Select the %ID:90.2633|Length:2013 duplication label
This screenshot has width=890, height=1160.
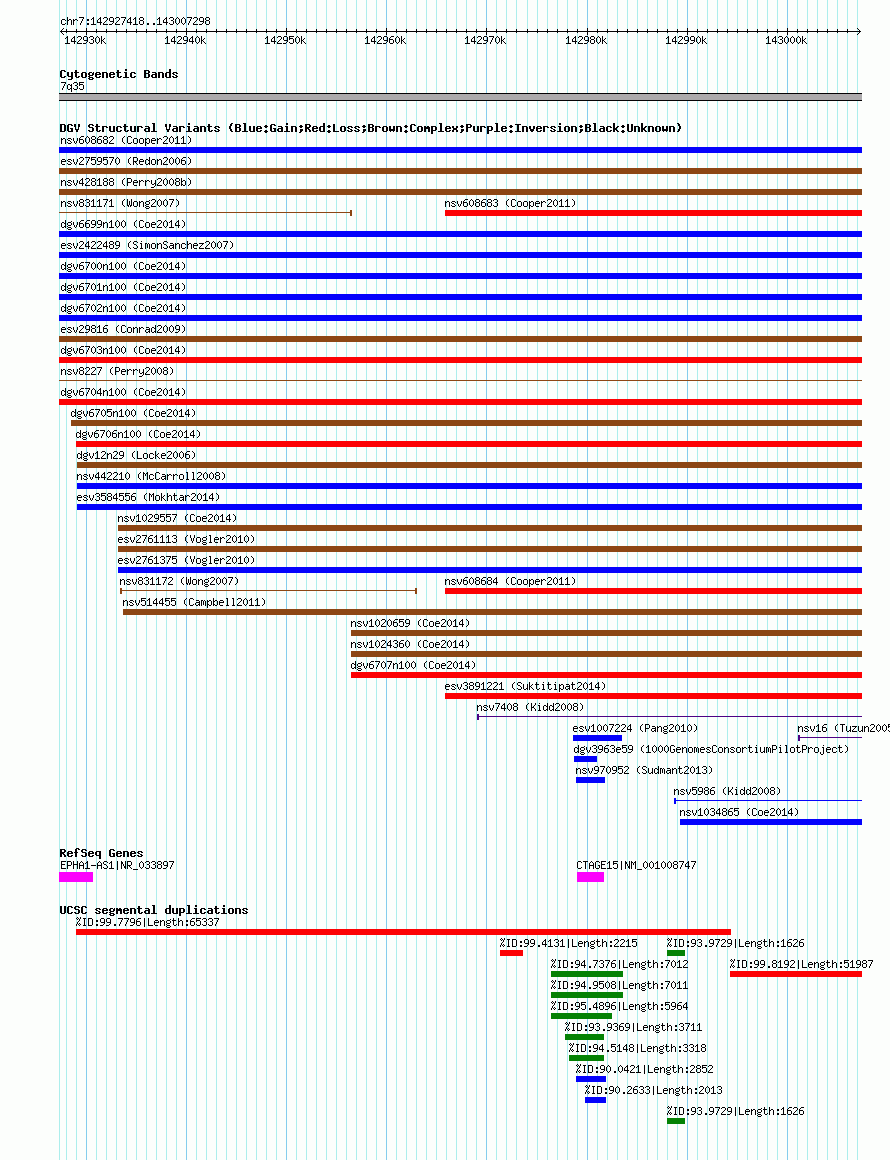[653, 1090]
